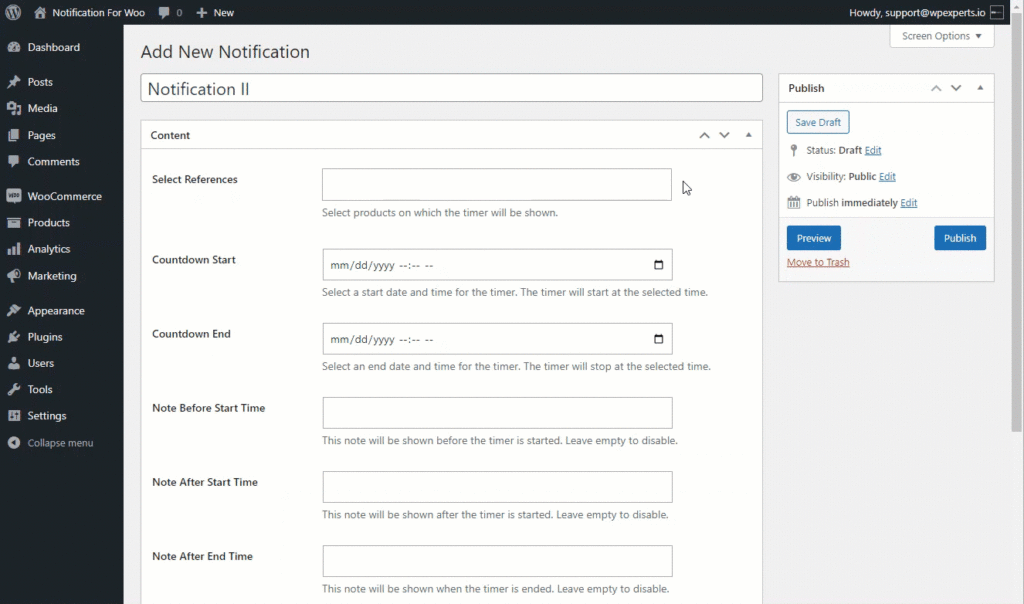Screen dimensions: 1024x604
Task: Click the user avatar icon at top right
Action: pyautogui.click(x=997, y=12)
